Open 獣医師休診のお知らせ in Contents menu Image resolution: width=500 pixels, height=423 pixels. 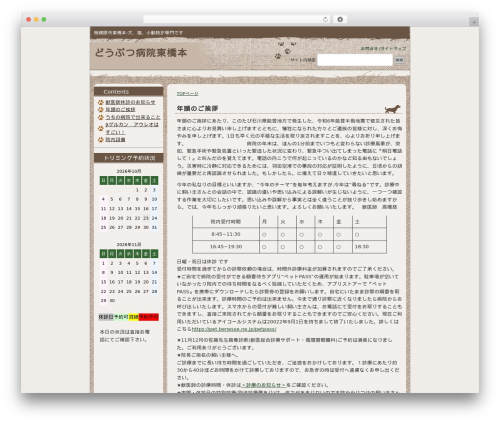[x=130, y=102]
